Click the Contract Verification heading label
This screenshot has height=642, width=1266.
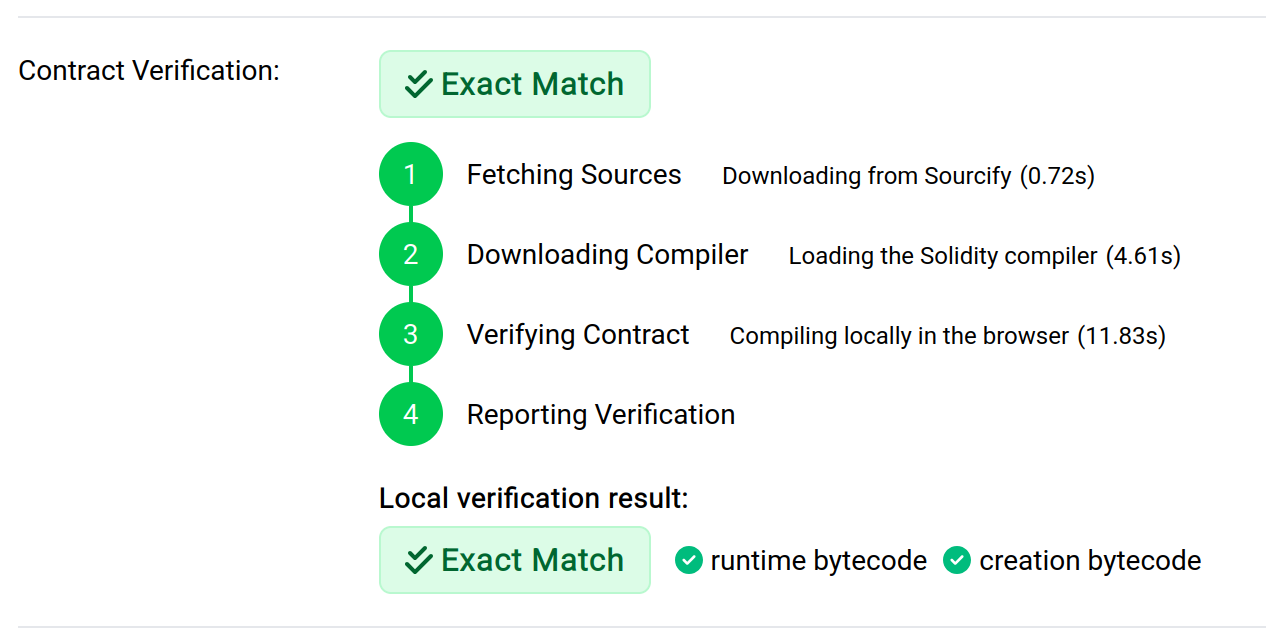coord(149,71)
